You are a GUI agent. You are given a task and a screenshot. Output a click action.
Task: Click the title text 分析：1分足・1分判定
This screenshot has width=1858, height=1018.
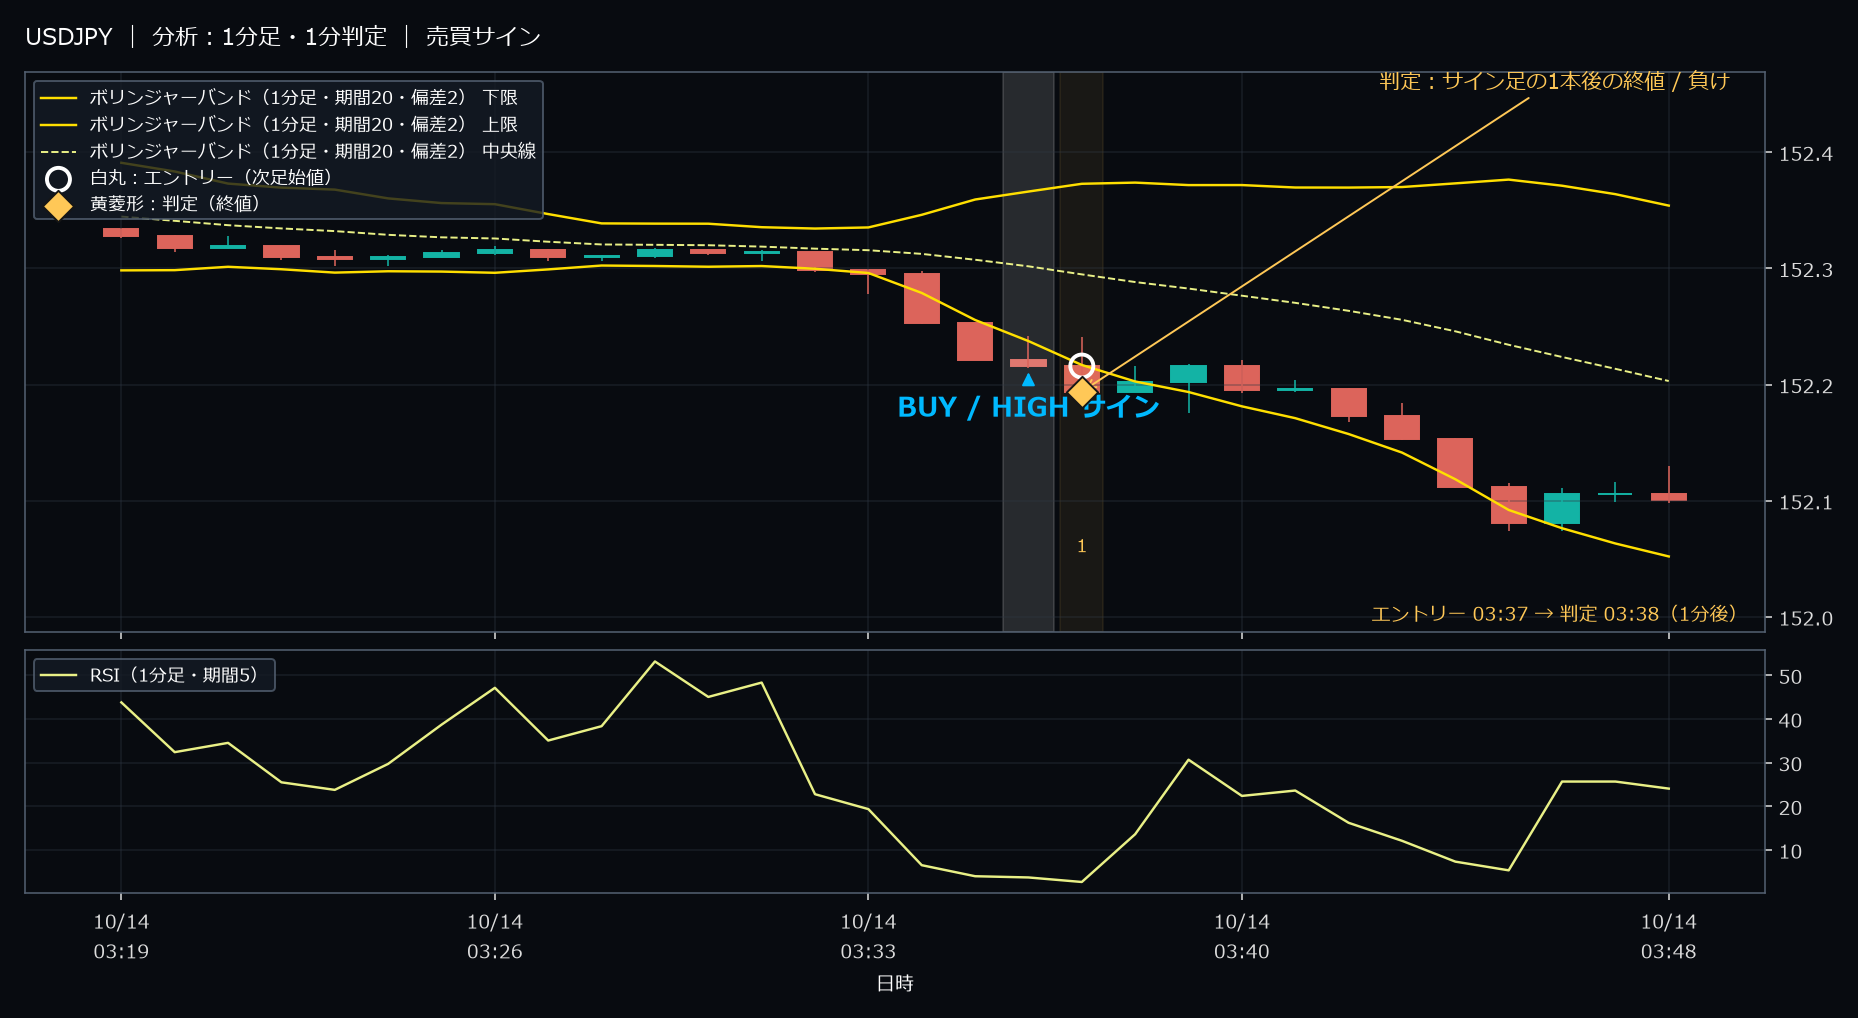269,37
